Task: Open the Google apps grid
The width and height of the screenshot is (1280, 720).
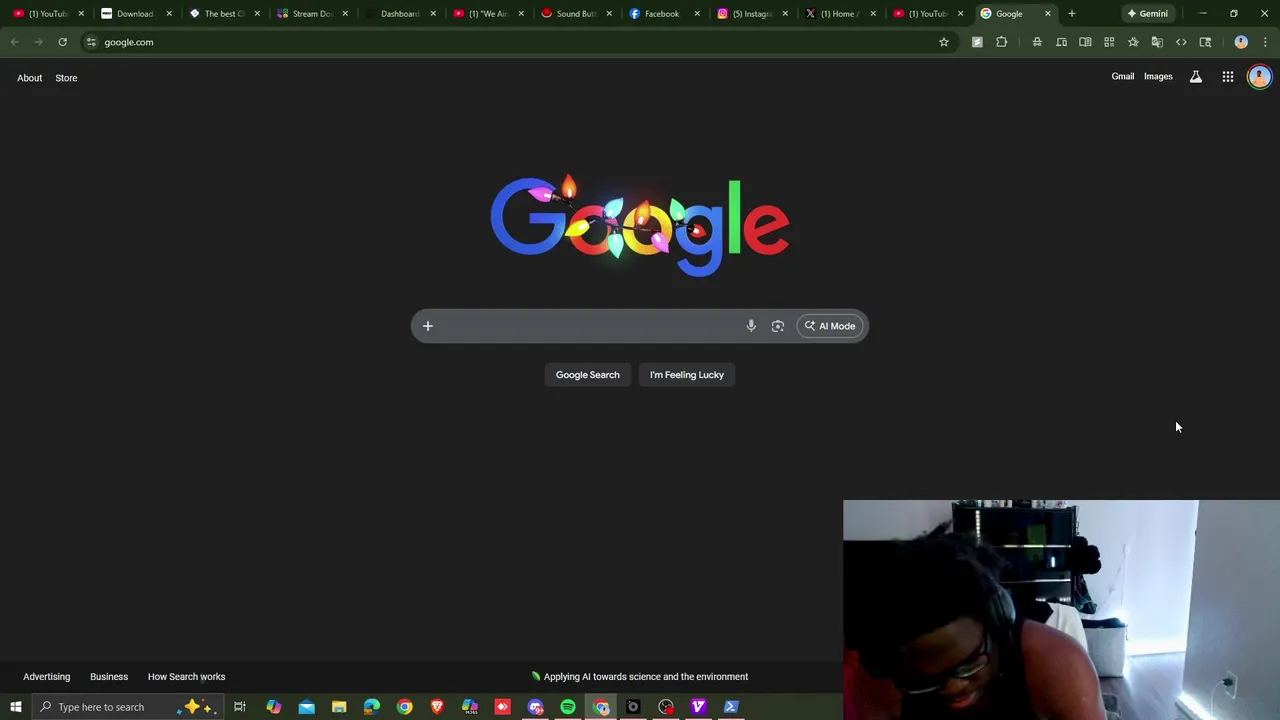Action: click(1228, 77)
